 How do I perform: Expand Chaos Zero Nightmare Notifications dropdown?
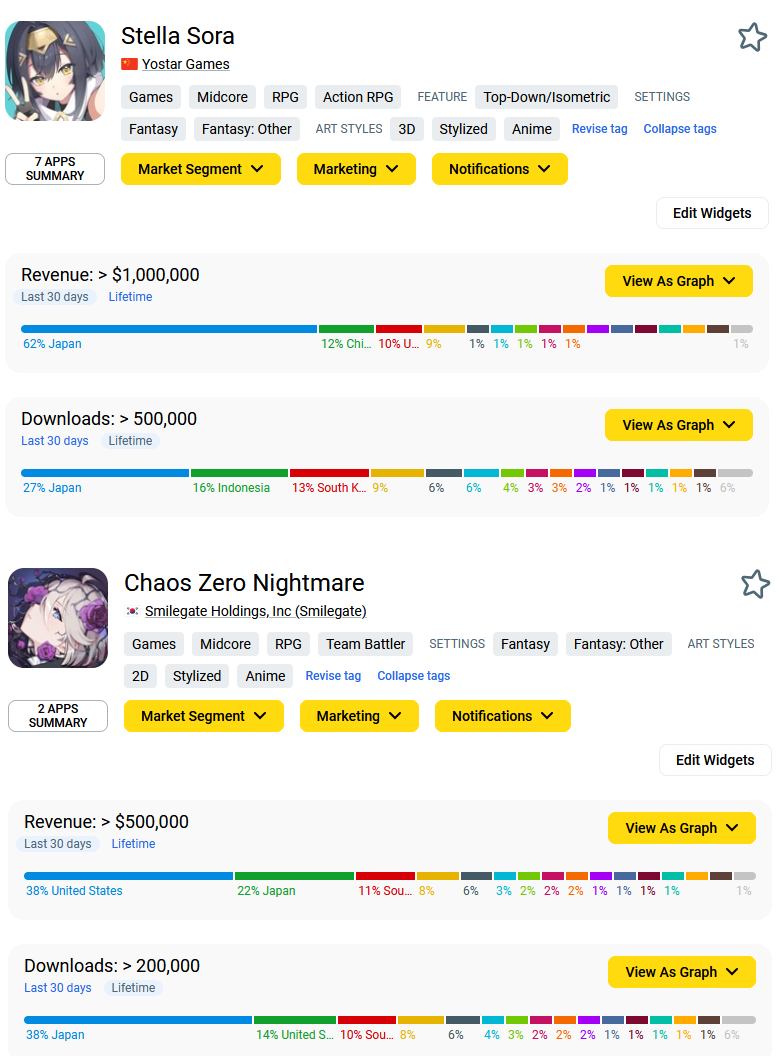click(x=503, y=716)
